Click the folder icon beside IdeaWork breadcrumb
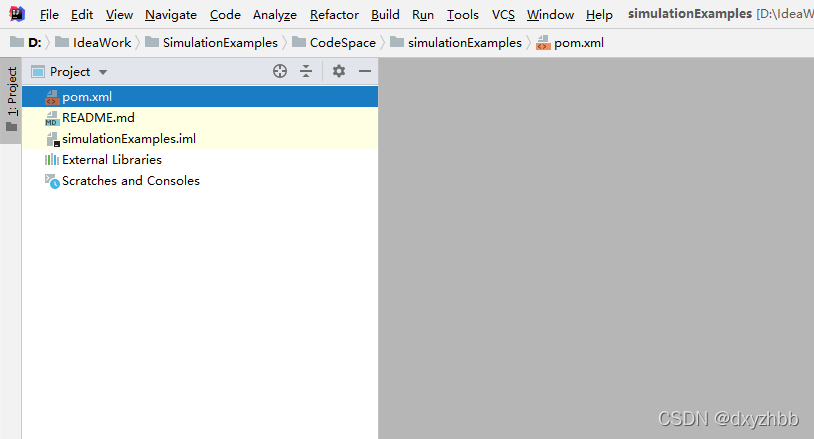 (x=62, y=42)
